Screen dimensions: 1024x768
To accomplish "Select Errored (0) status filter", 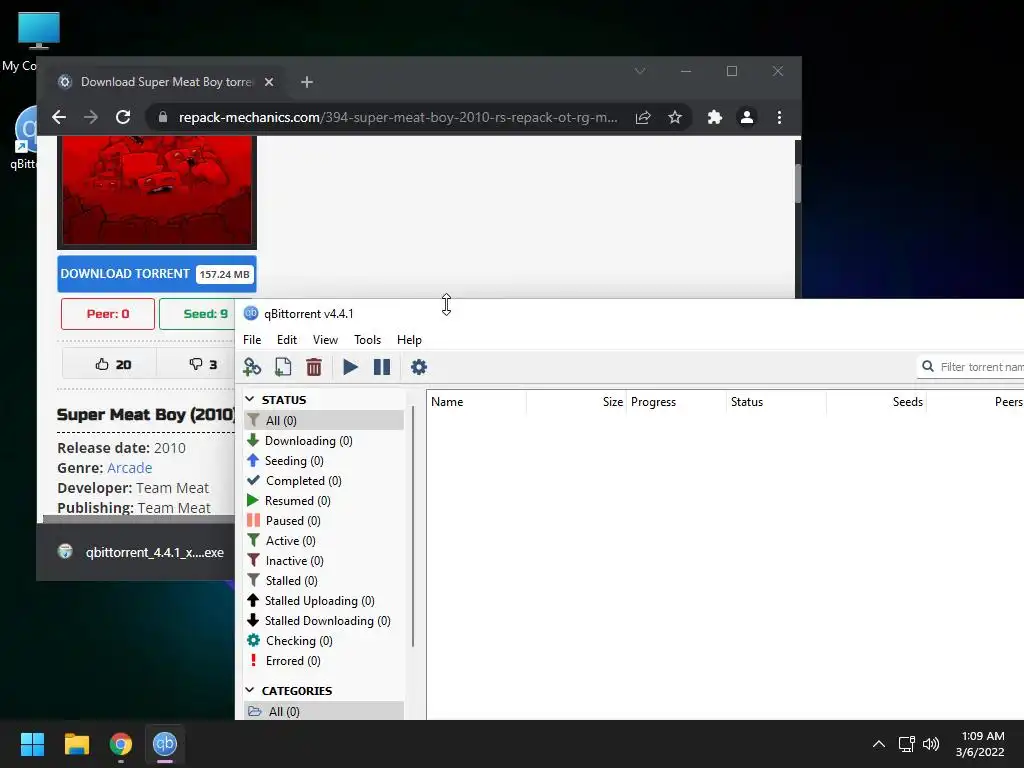I will pyautogui.click(x=324, y=661).
